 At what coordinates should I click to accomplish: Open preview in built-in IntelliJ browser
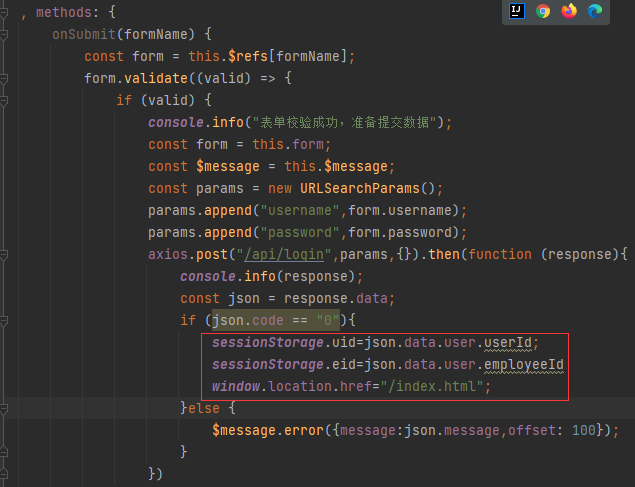(517, 11)
